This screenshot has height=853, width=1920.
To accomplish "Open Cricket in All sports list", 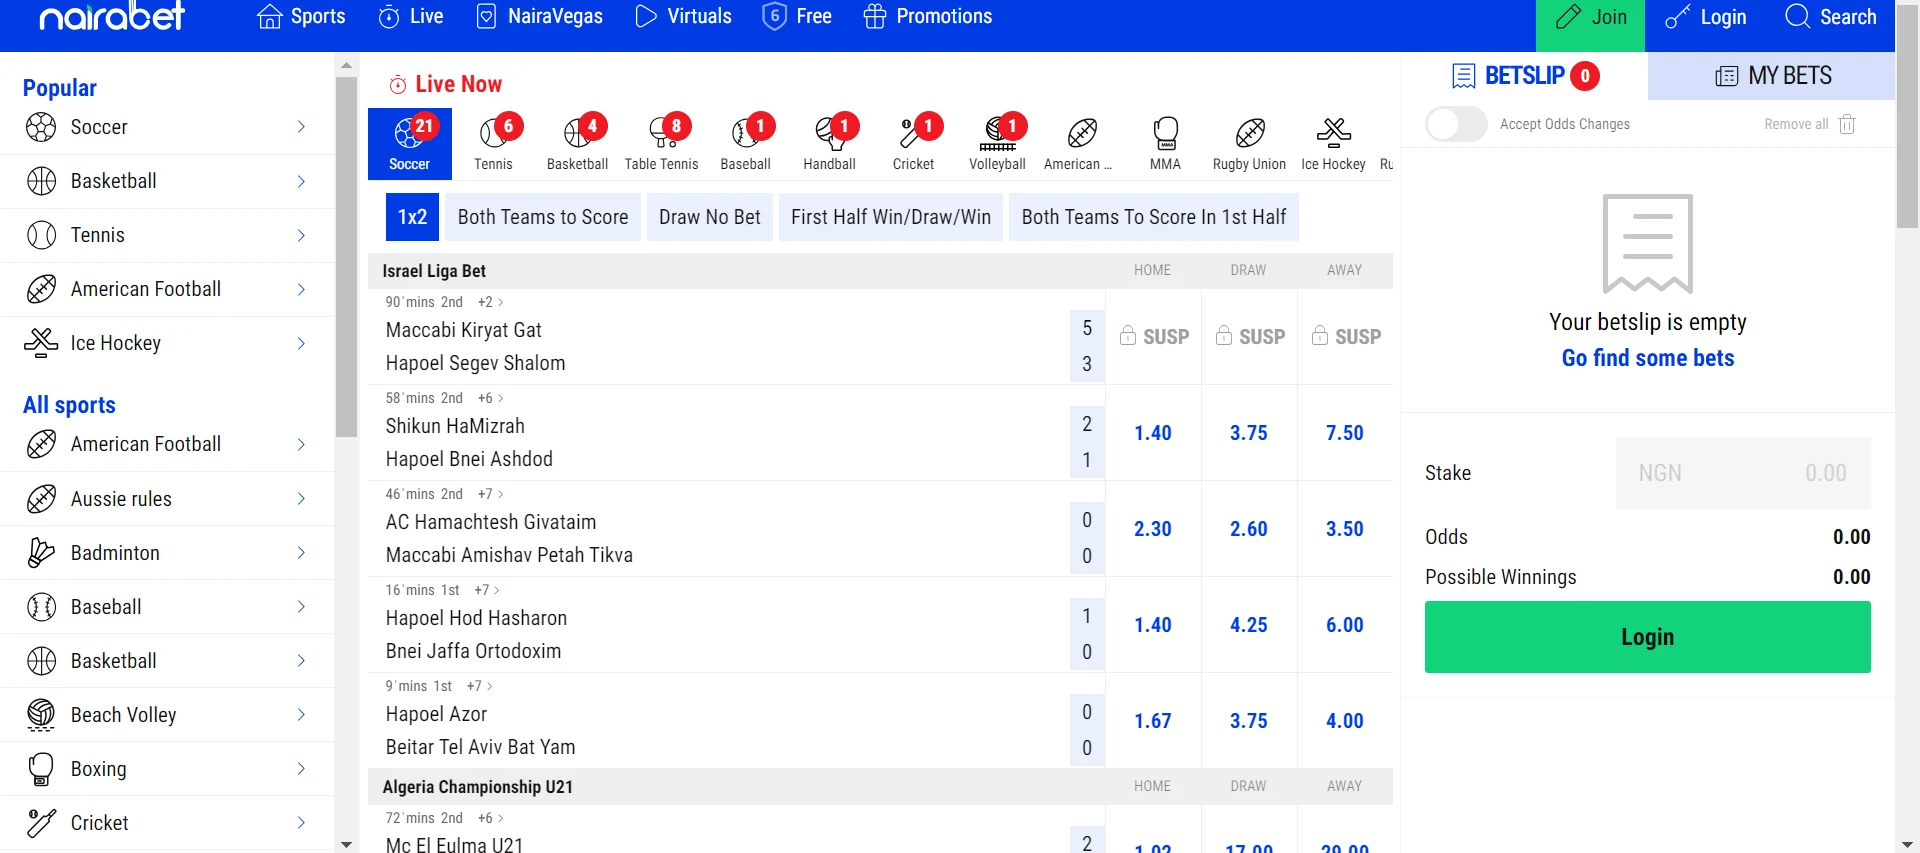I will click(167, 823).
